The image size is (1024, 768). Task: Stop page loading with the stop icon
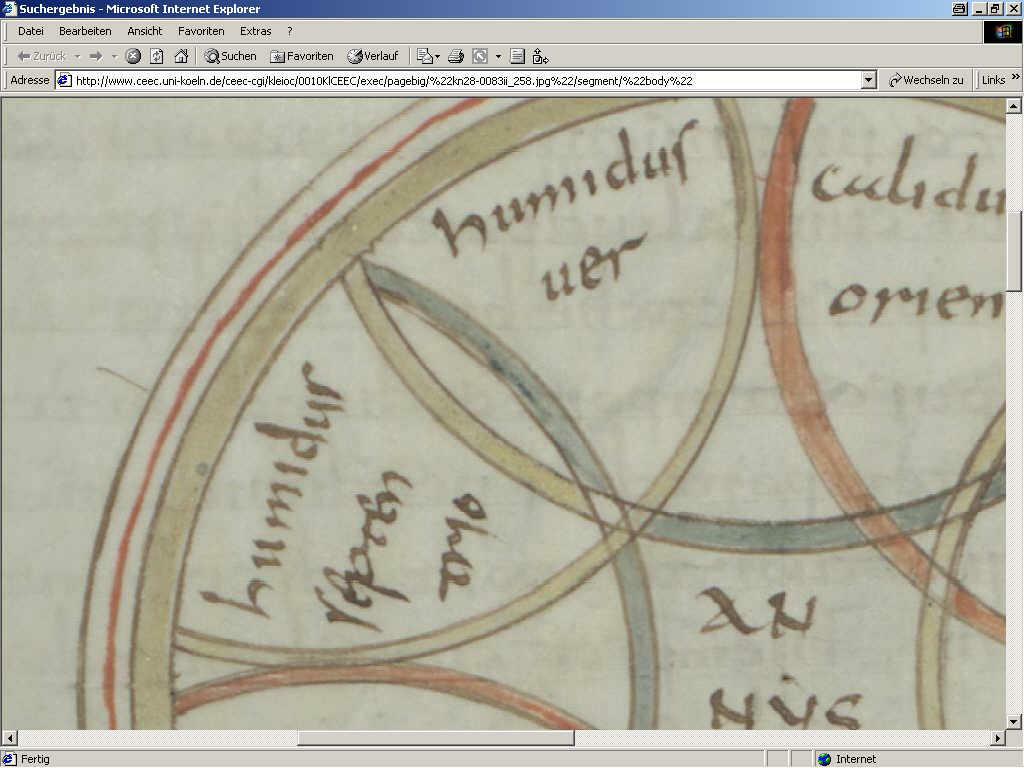click(133, 56)
